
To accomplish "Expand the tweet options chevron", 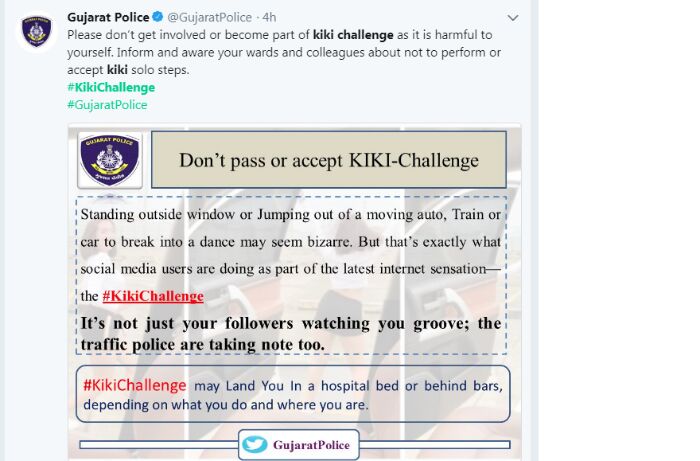I will (x=513, y=18).
